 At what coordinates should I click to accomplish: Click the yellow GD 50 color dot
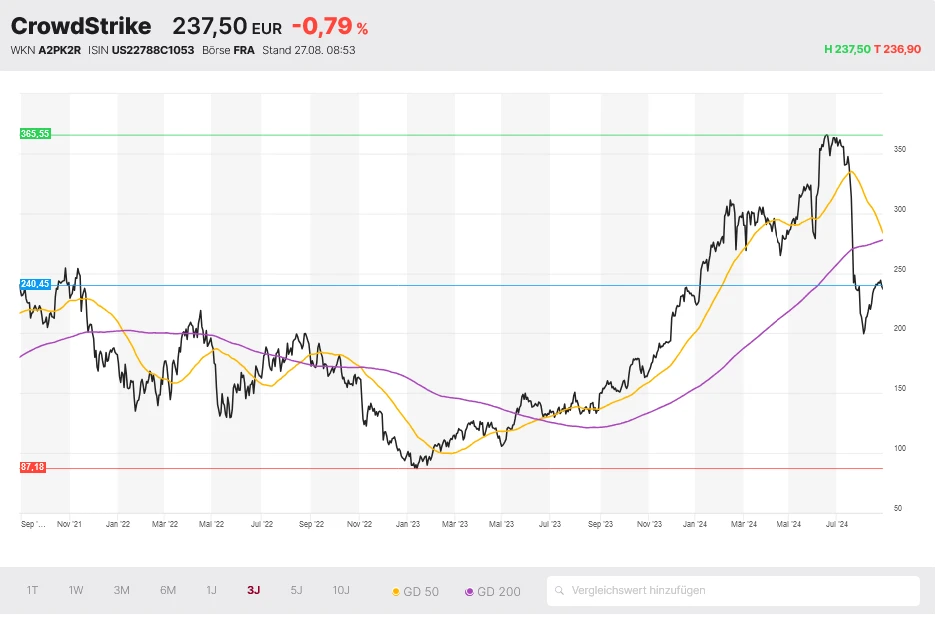(396, 592)
